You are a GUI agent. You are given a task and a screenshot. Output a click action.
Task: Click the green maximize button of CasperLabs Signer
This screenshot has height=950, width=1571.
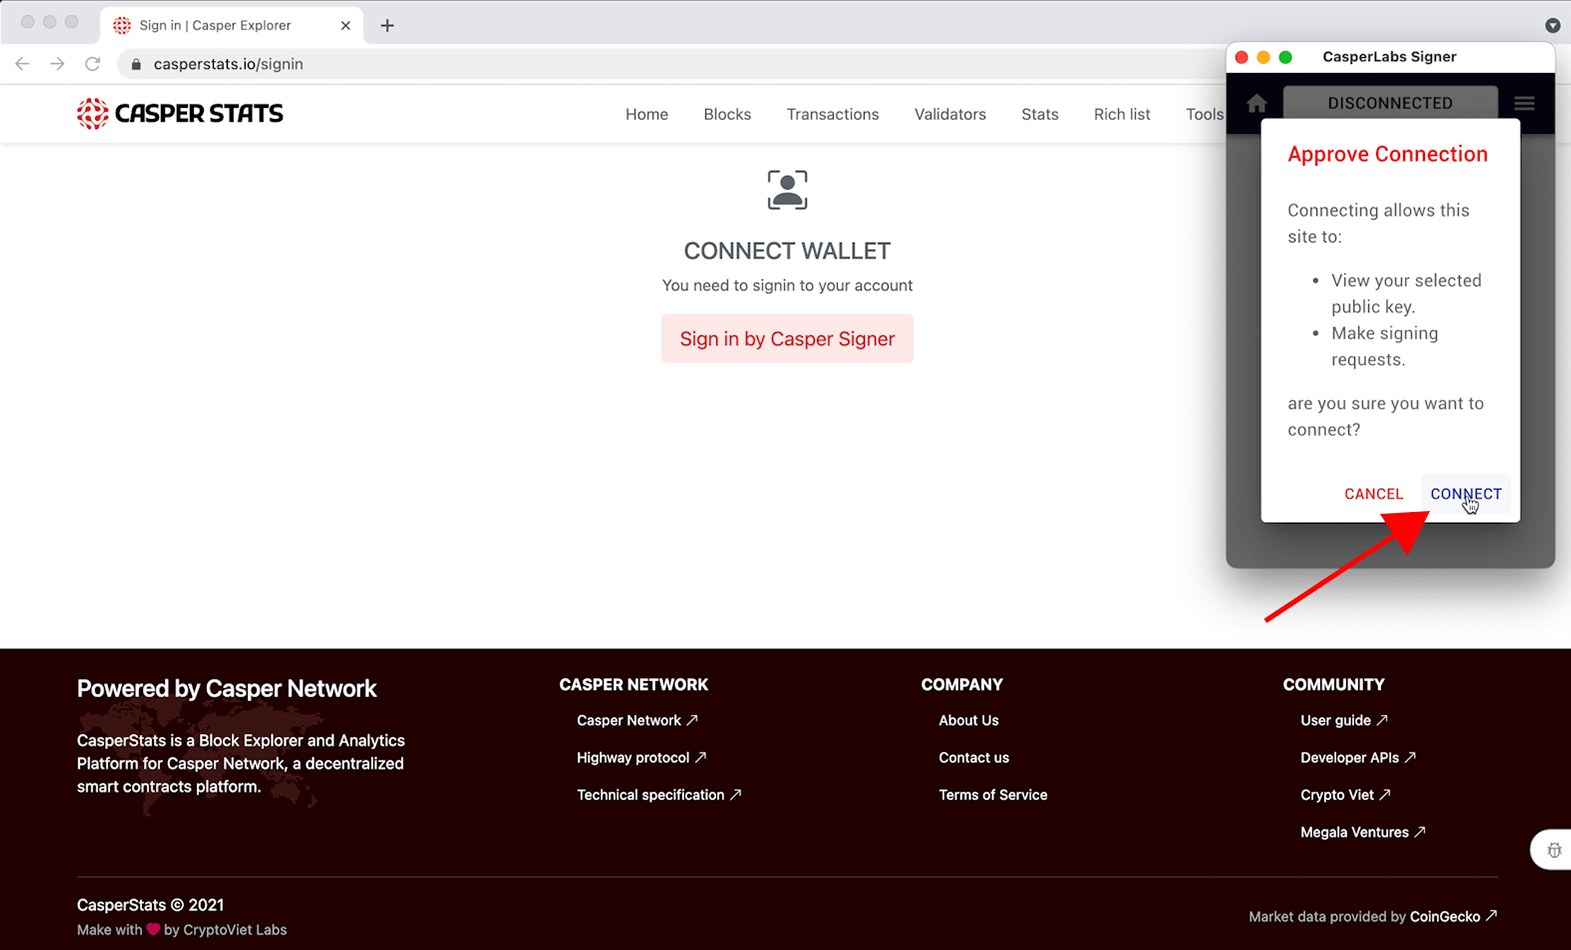pyautogui.click(x=1285, y=57)
